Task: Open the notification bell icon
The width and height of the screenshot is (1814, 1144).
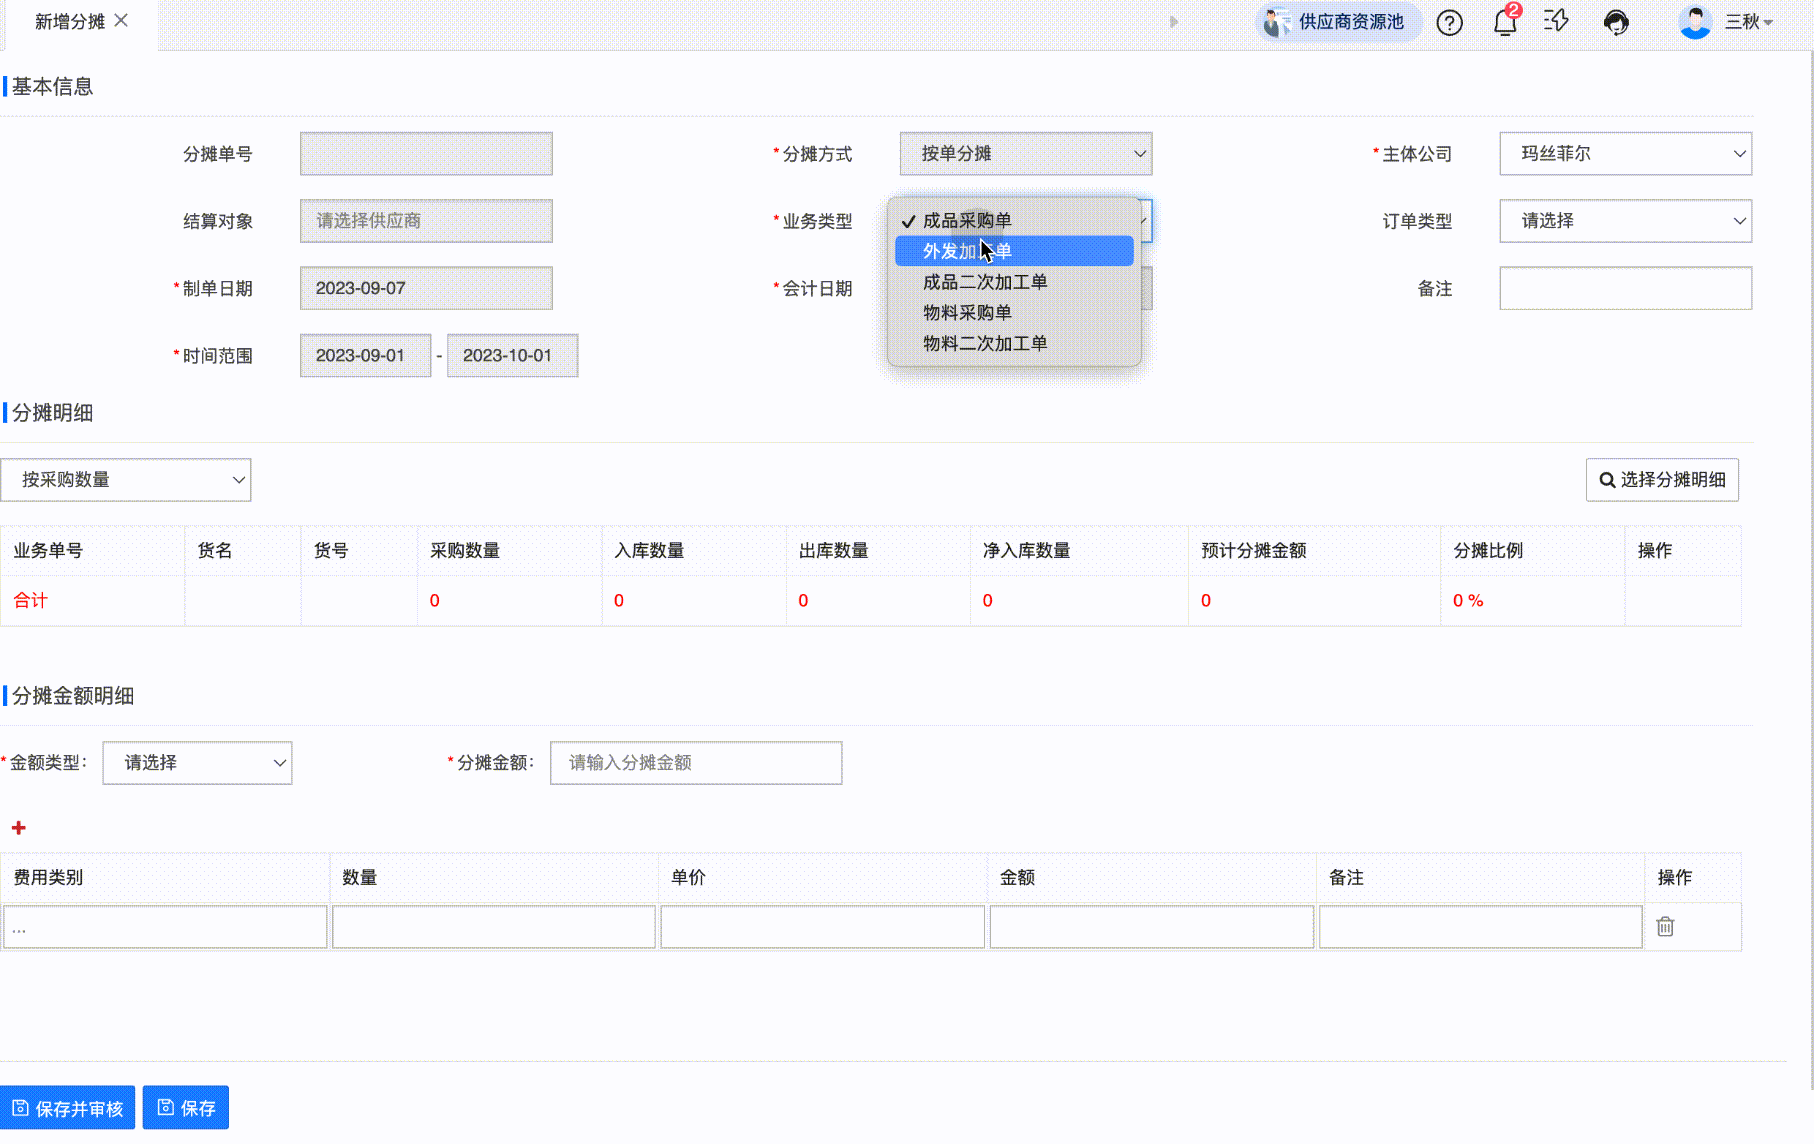Action: click(x=1504, y=22)
